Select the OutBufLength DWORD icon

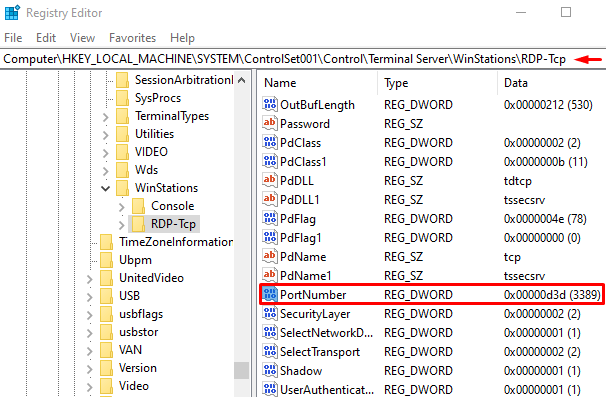pyautogui.click(x=270, y=105)
